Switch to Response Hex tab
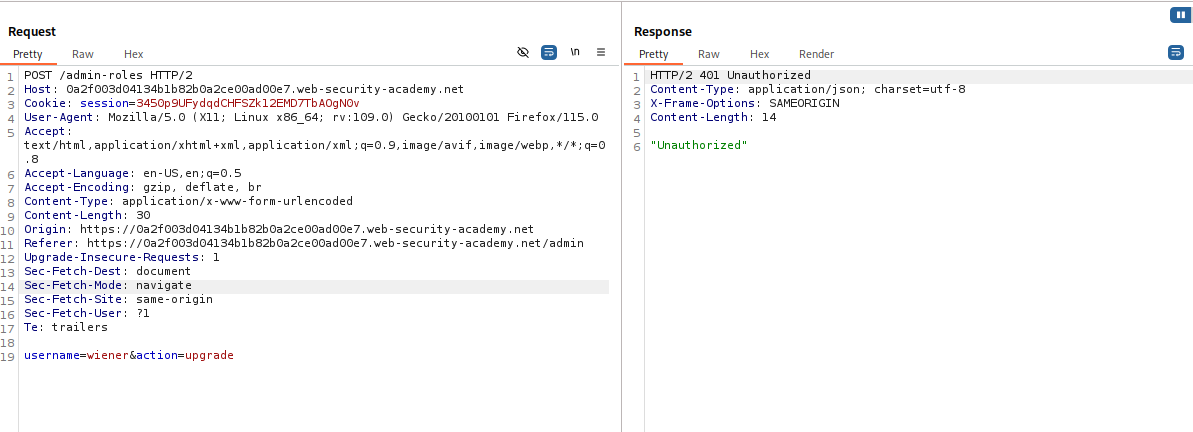 tap(760, 54)
